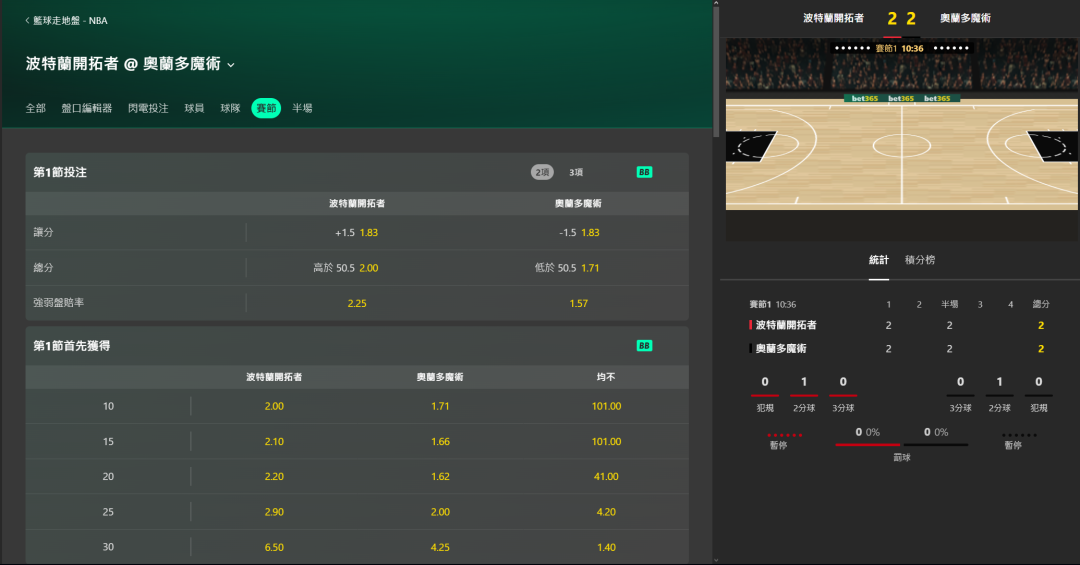Switch to the 球員 tab
This screenshot has width=1080, height=565.
[194, 108]
